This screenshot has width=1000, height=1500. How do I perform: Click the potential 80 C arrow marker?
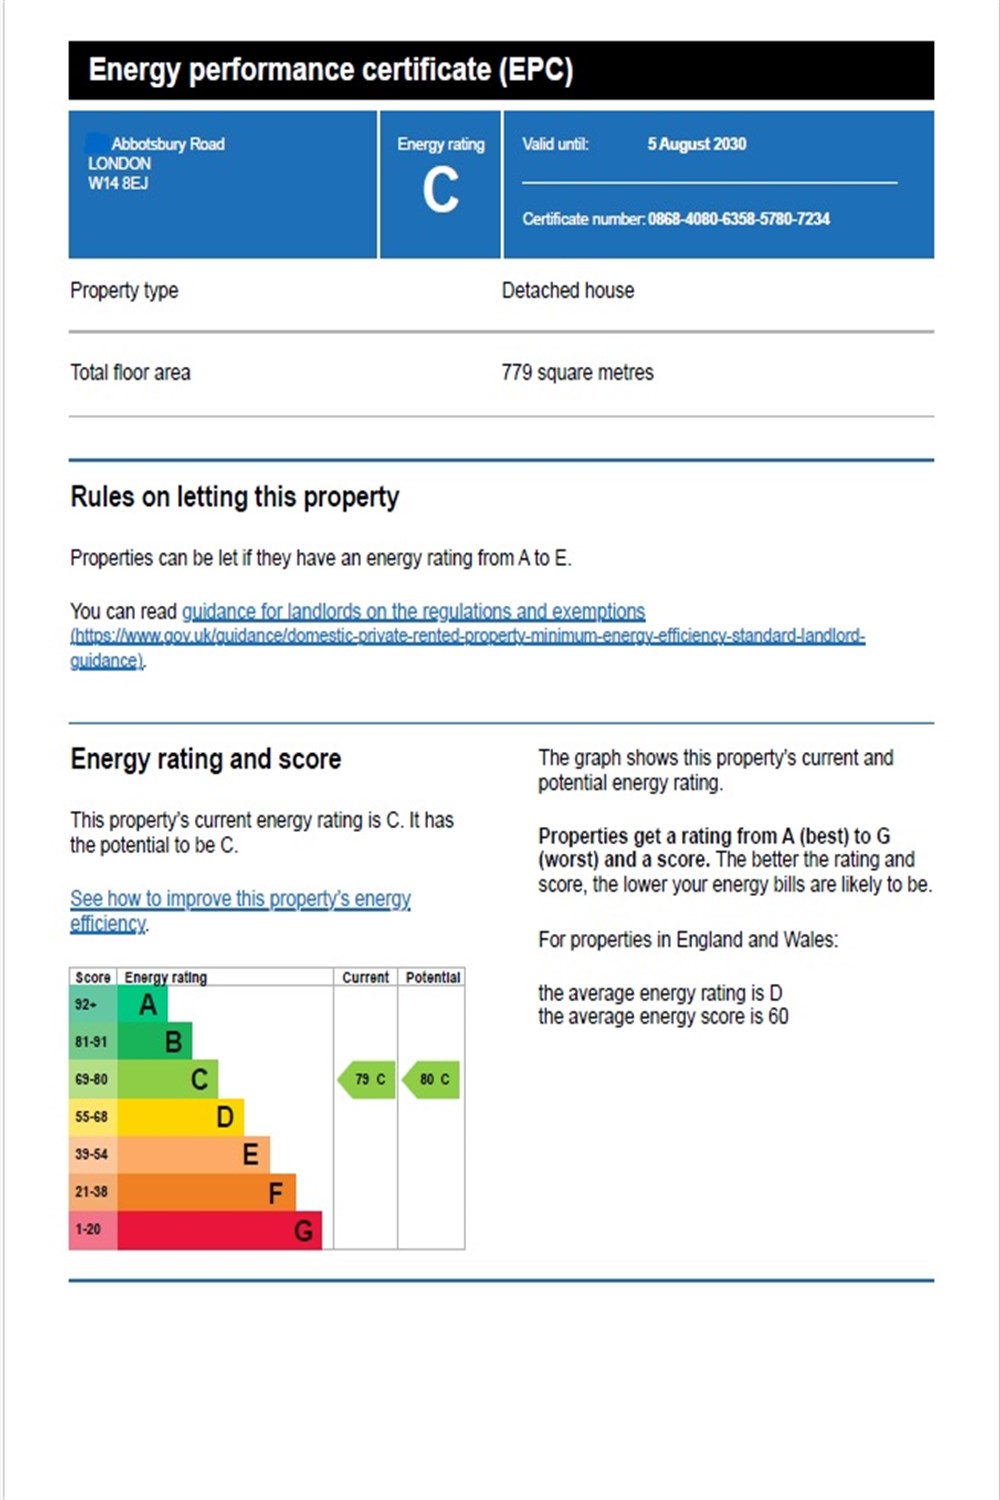click(431, 1080)
